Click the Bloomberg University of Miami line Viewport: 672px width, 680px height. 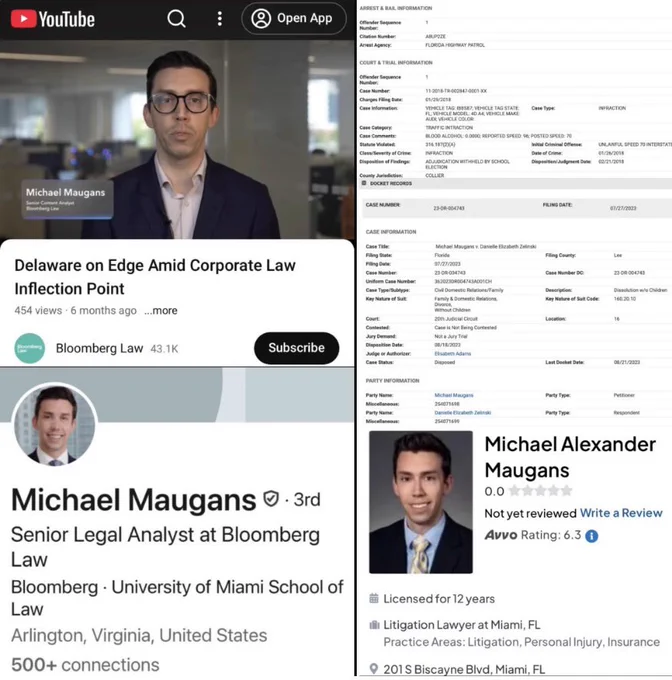[x=177, y=598]
